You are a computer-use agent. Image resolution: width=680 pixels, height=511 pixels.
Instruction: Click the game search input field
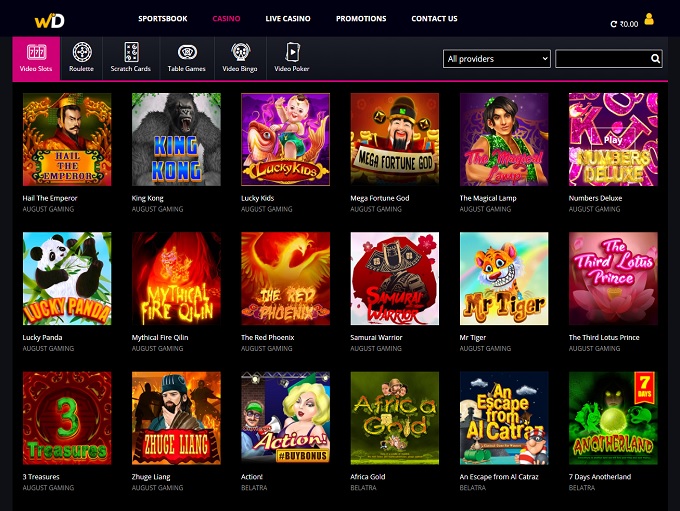tap(602, 59)
